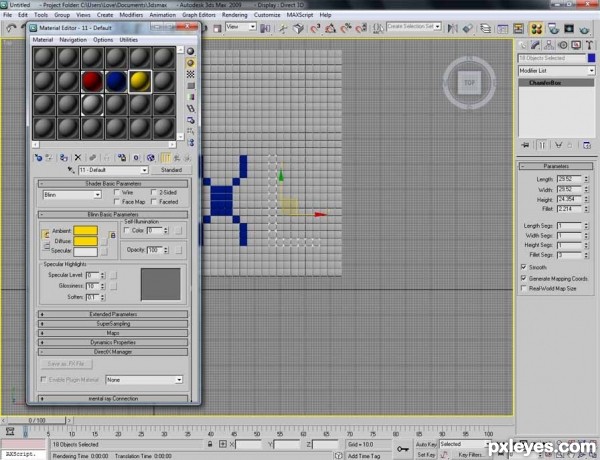The image size is (600, 460).
Task: Open Material Editor Utilities menu
Action: coord(128,40)
